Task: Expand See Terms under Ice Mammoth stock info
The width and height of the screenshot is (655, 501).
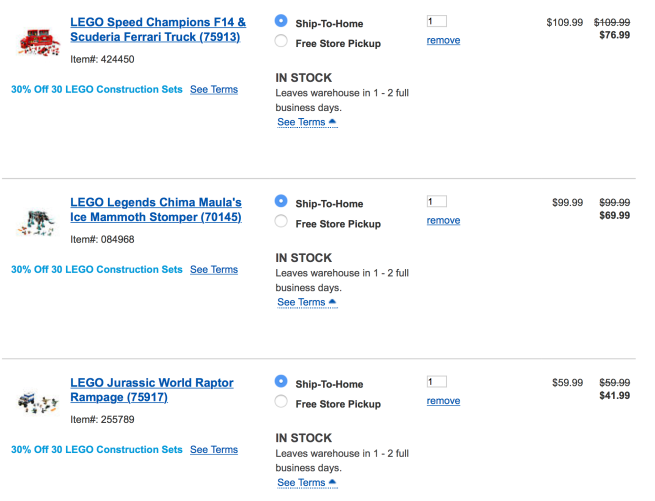Action: point(306,302)
